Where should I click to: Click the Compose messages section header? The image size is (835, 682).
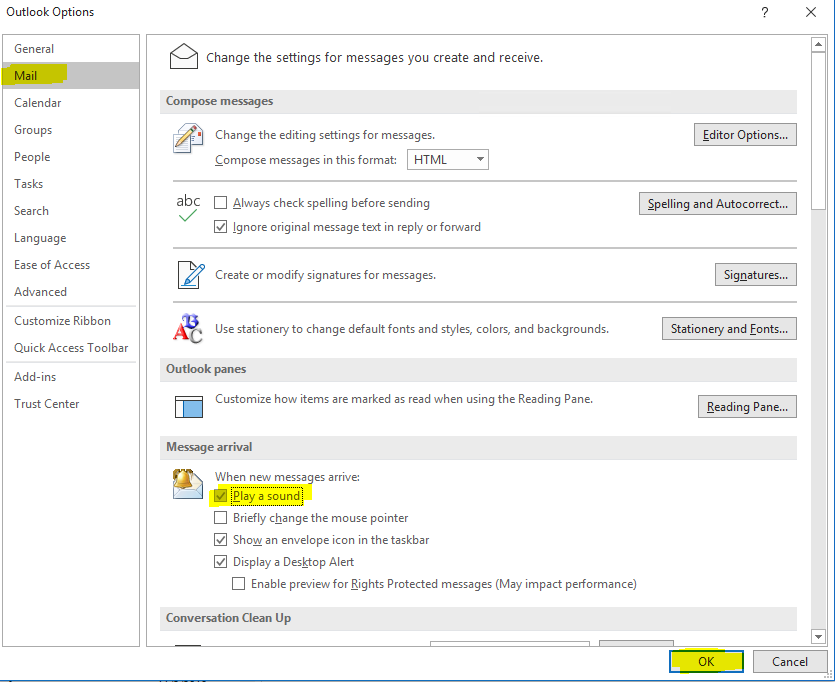[478, 101]
